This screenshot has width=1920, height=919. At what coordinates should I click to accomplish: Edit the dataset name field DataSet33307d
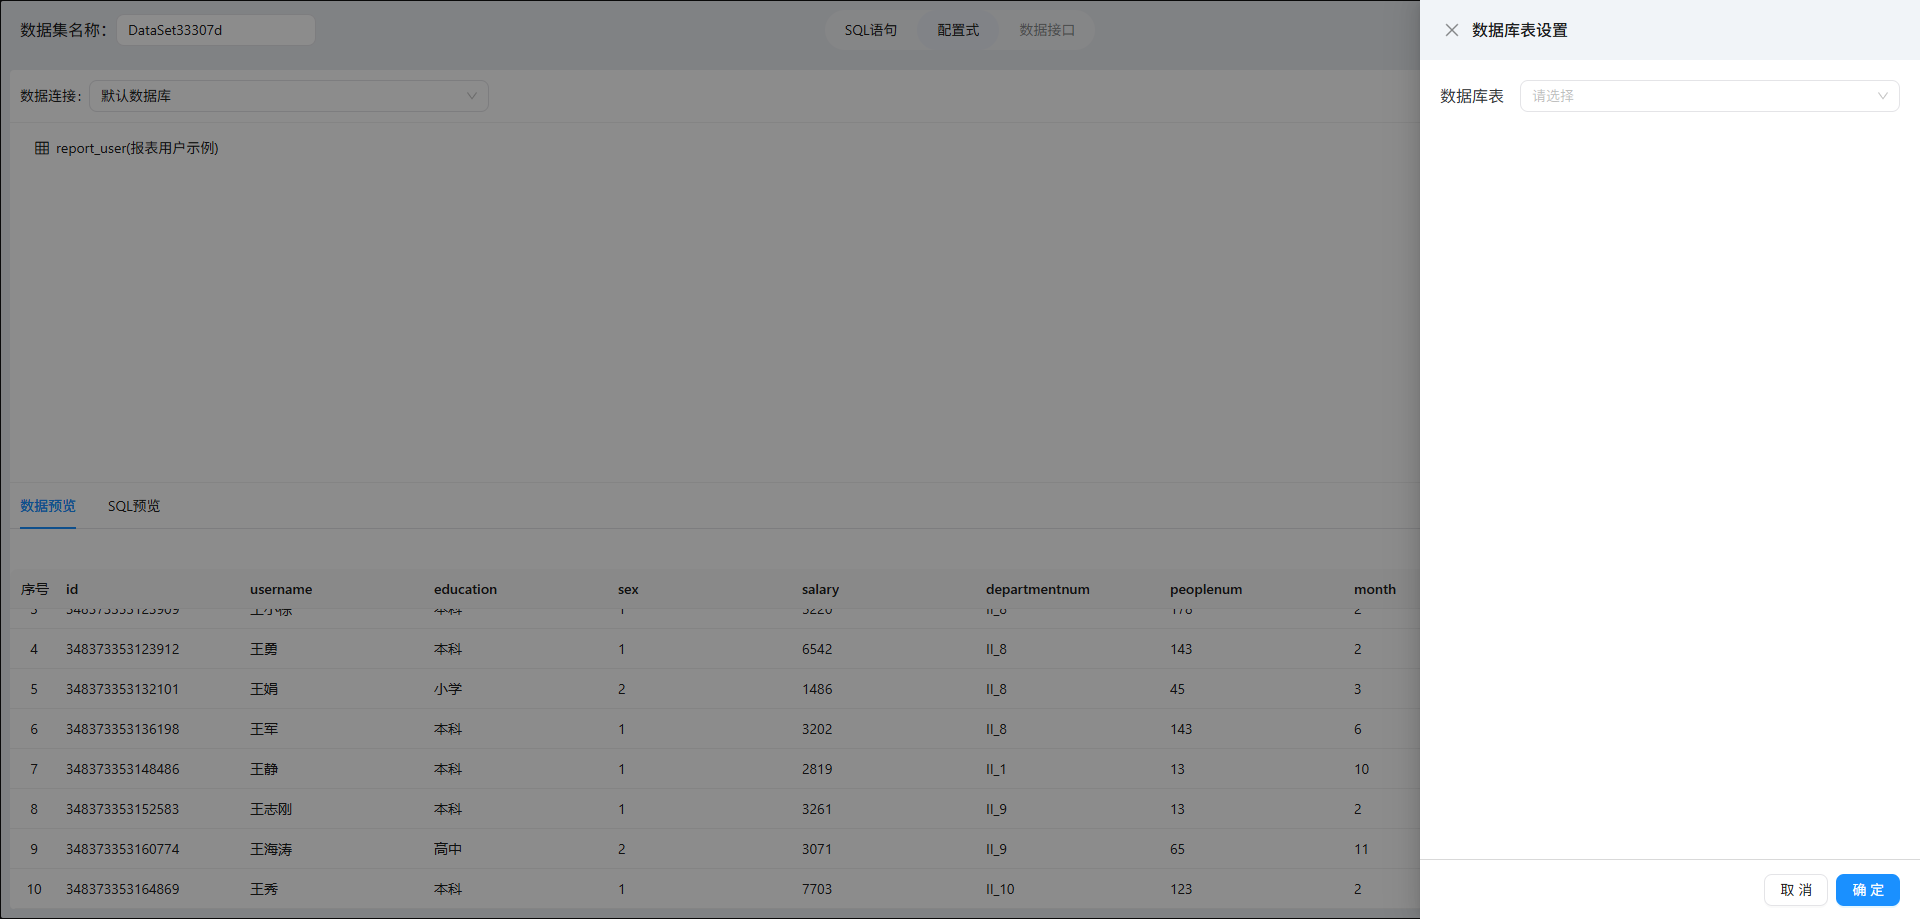216,30
